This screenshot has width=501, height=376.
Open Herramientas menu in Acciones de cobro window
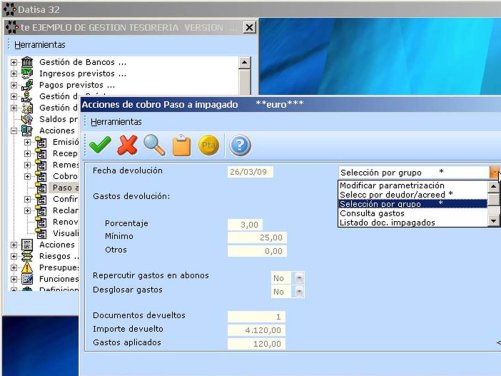116,122
